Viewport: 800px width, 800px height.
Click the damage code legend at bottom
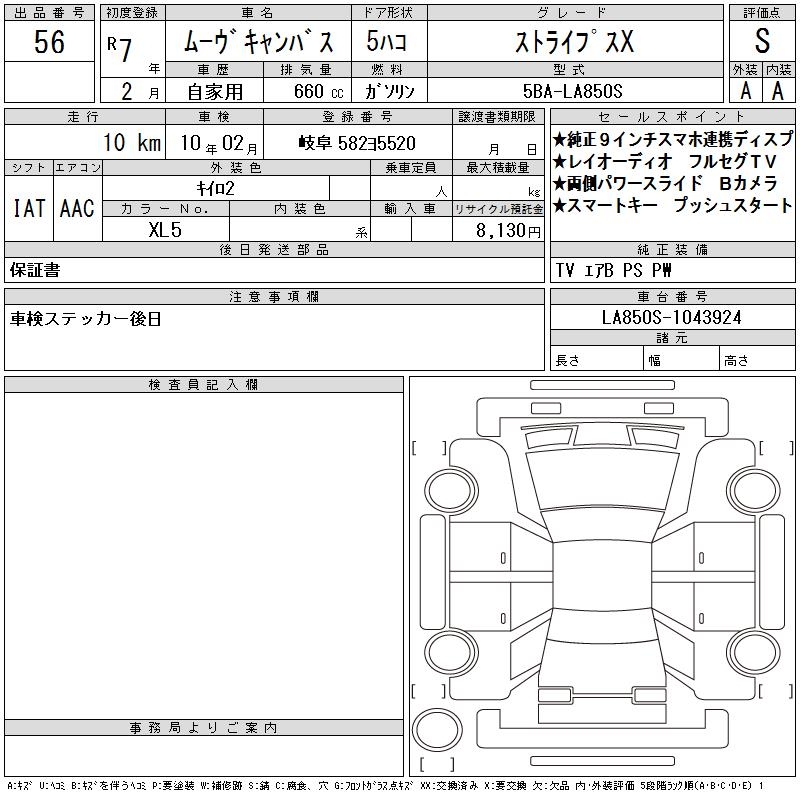pos(385,786)
